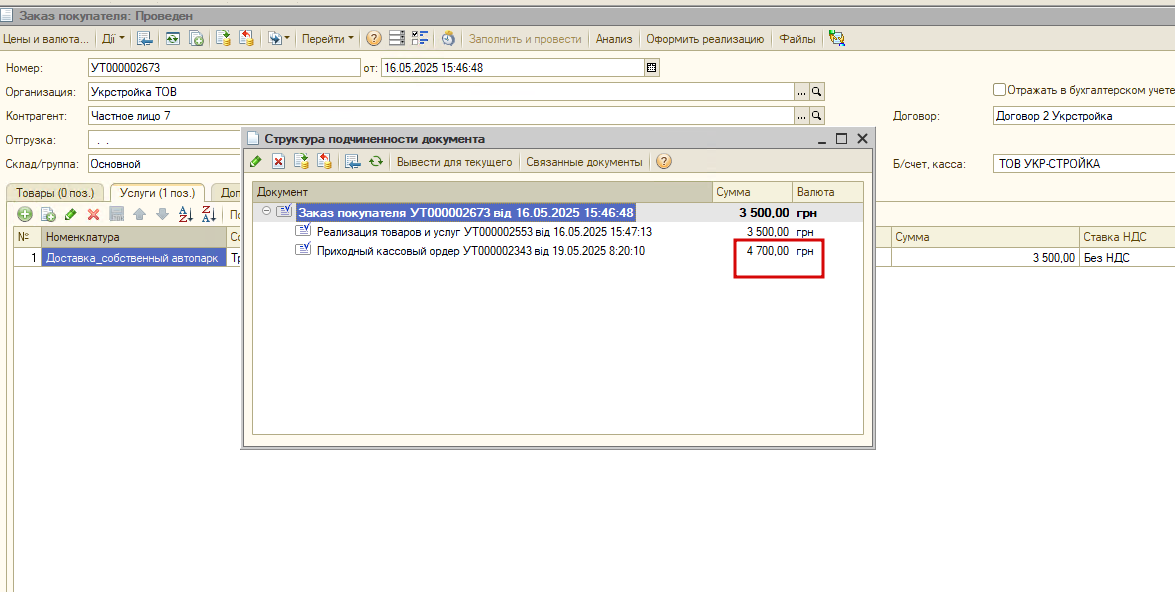Click green plus add row icon
Image resolution: width=1175 pixels, height=592 pixels.
(25, 214)
